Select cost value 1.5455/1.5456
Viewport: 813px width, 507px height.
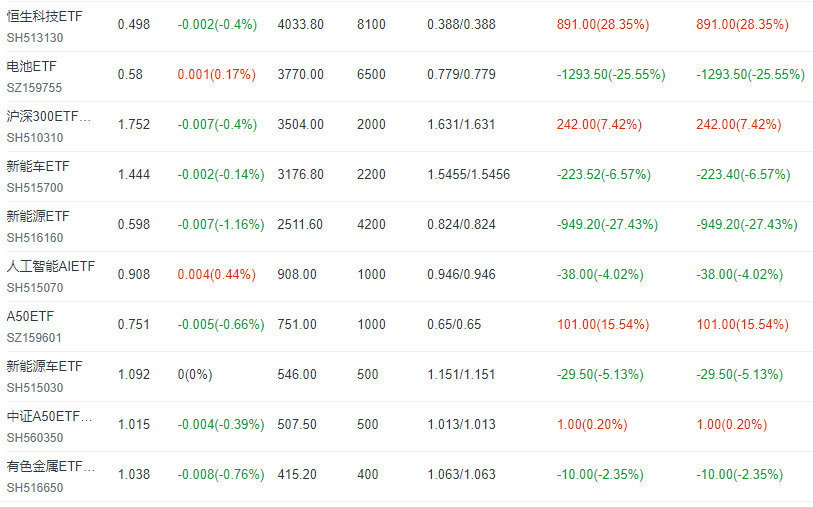(x=469, y=175)
